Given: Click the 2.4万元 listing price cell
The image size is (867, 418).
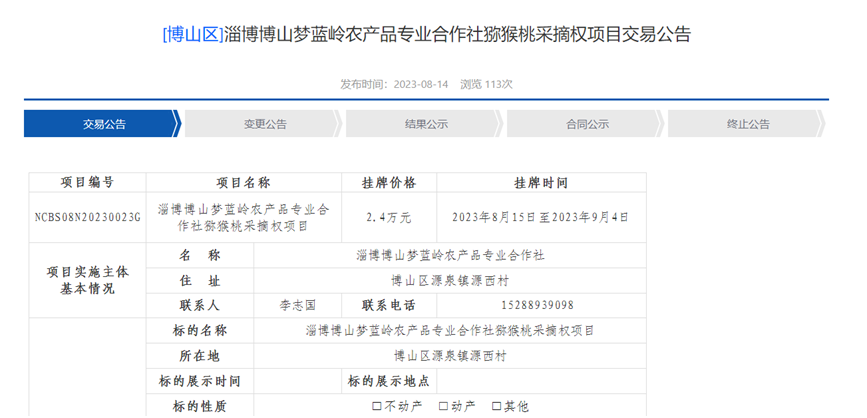Looking at the screenshot, I should (x=388, y=217).
